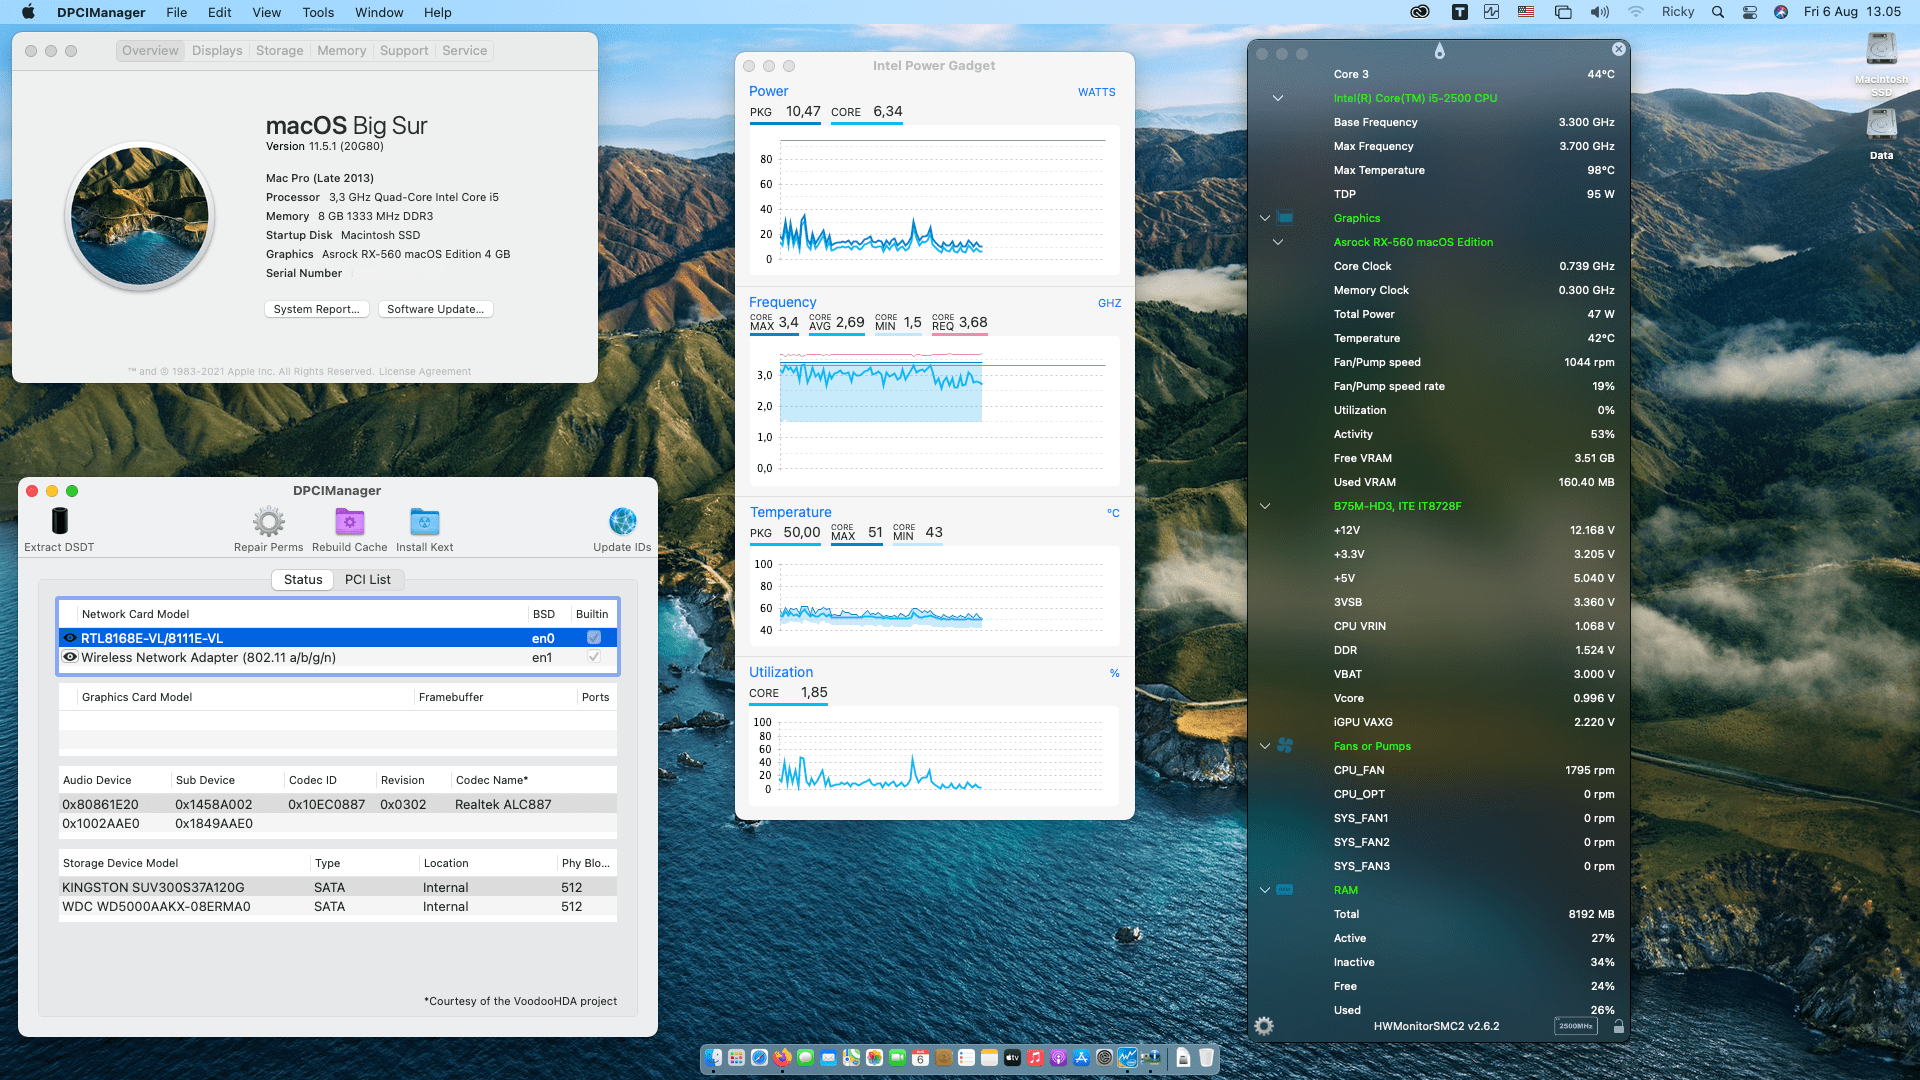
Task: Click eye icon next to Wireless Network Adapter
Action: coord(70,657)
